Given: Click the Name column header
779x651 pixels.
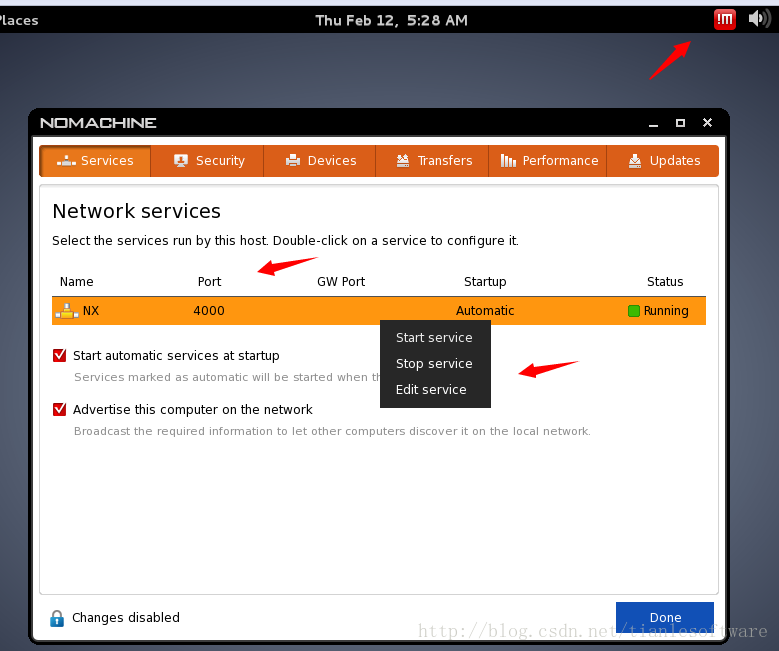Looking at the screenshot, I should pos(77,282).
